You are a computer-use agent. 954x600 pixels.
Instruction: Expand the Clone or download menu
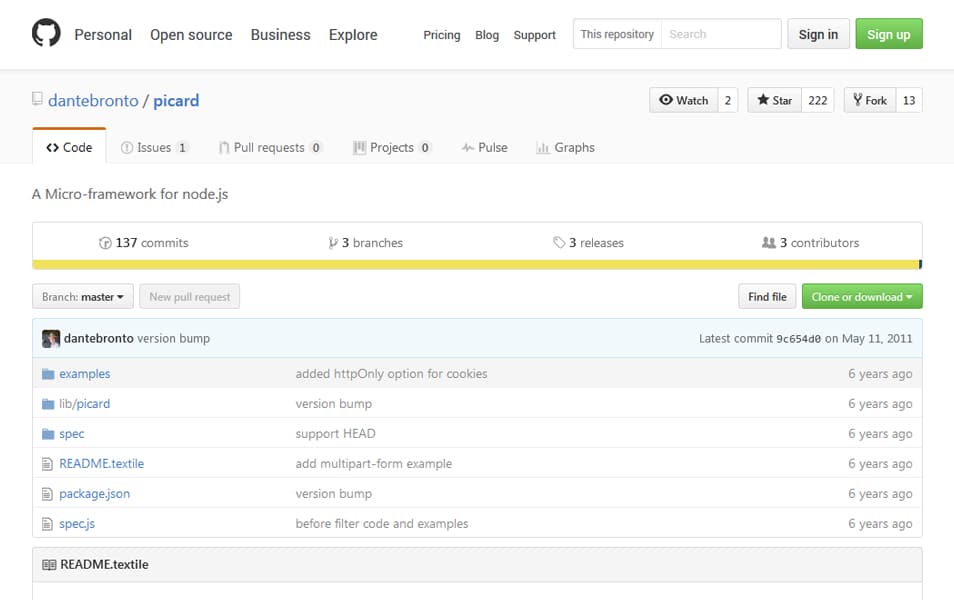(x=861, y=297)
